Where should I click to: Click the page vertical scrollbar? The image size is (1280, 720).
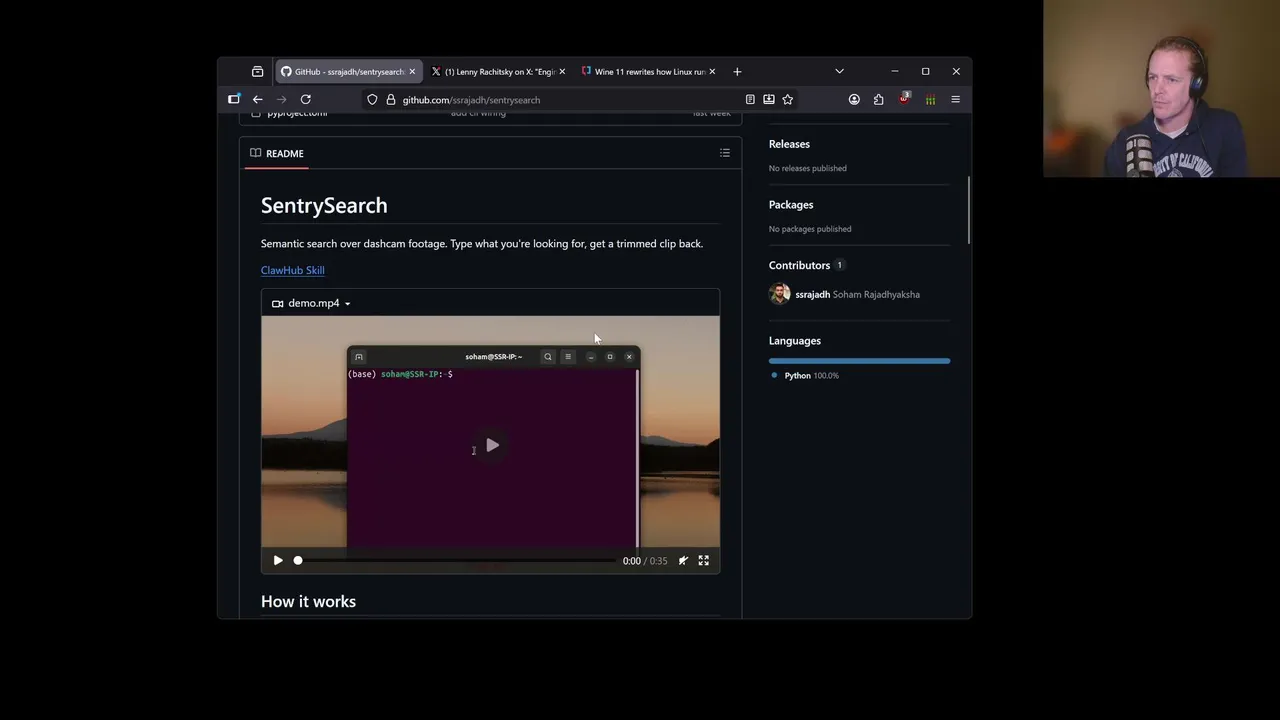point(968,210)
